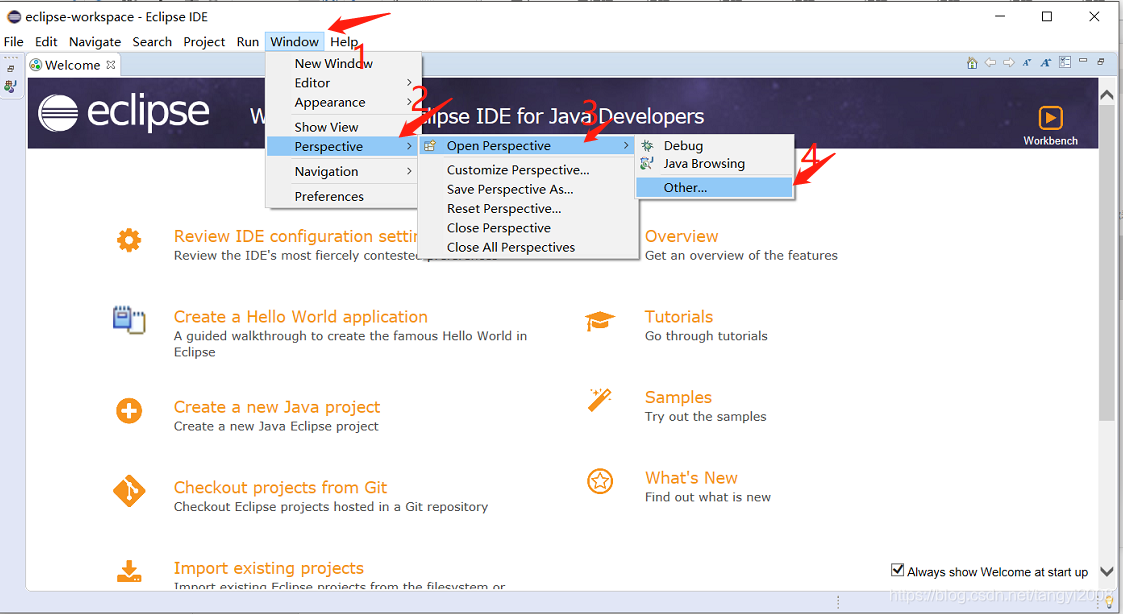
Task: Open the What's New link
Action: [691, 478]
